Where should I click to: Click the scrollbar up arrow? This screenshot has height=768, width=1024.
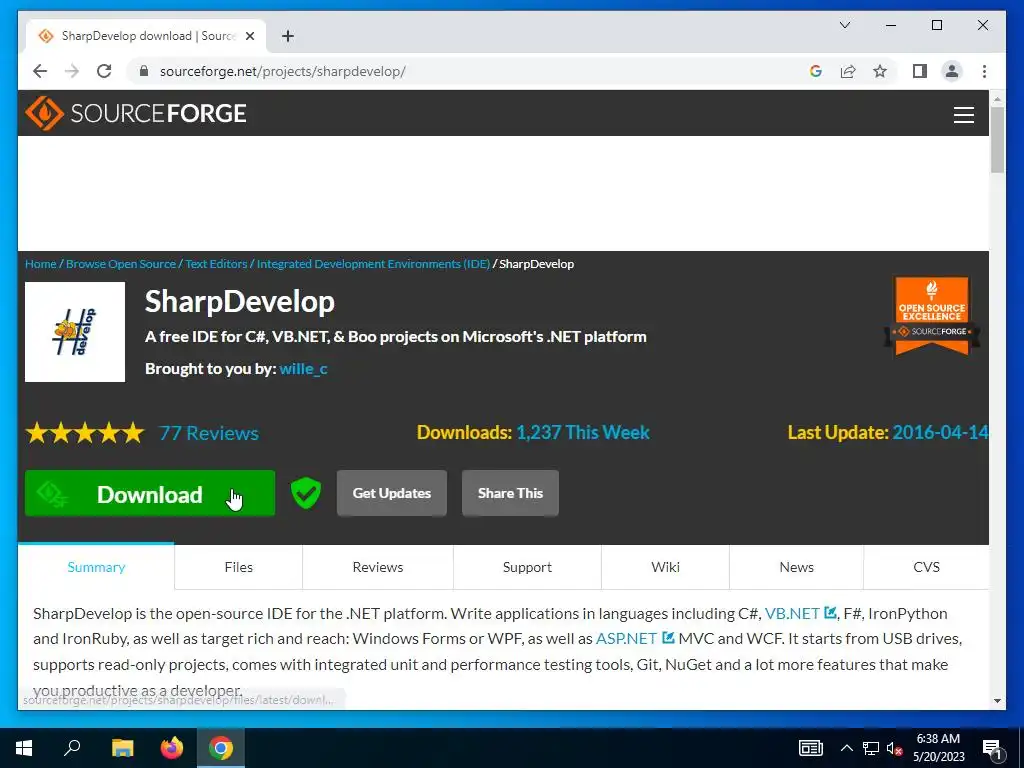pos(997,99)
